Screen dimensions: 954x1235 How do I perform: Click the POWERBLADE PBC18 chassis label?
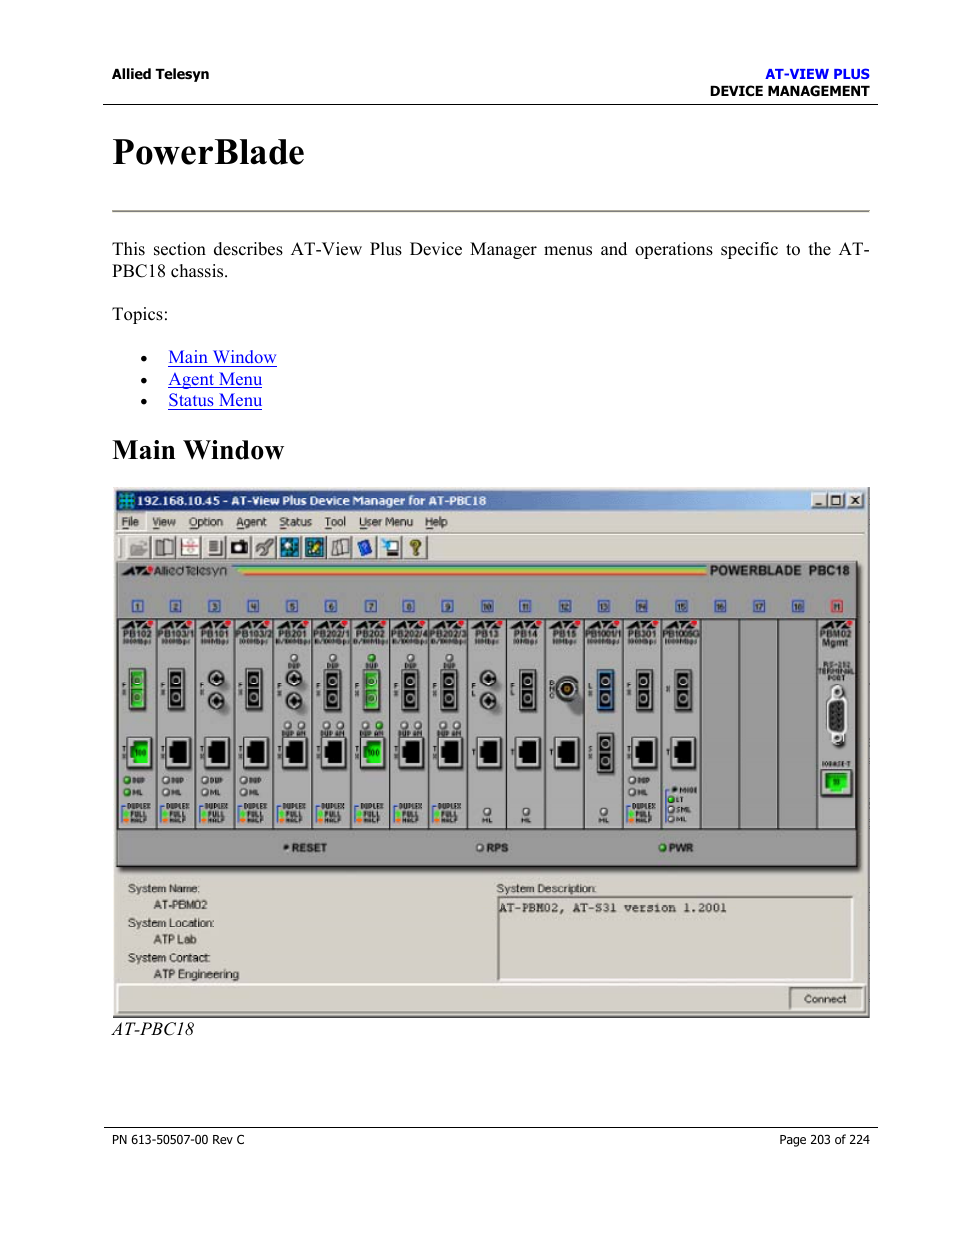pyautogui.click(x=780, y=571)
